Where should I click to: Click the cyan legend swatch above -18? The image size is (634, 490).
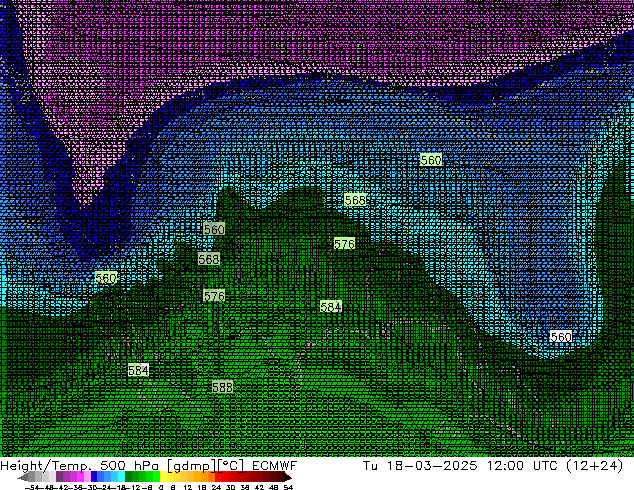[121, 477]
